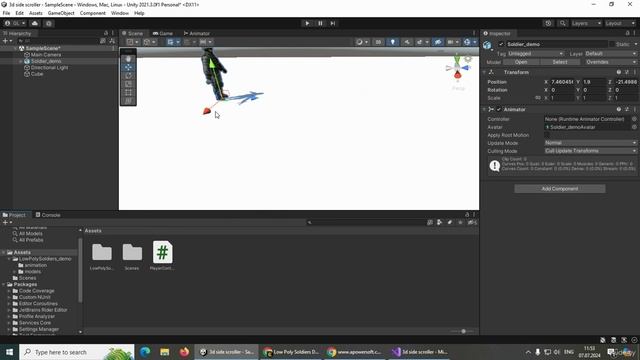Open Avatar object picker circle
Screen dimensions: 640x360
pos(634,127)
